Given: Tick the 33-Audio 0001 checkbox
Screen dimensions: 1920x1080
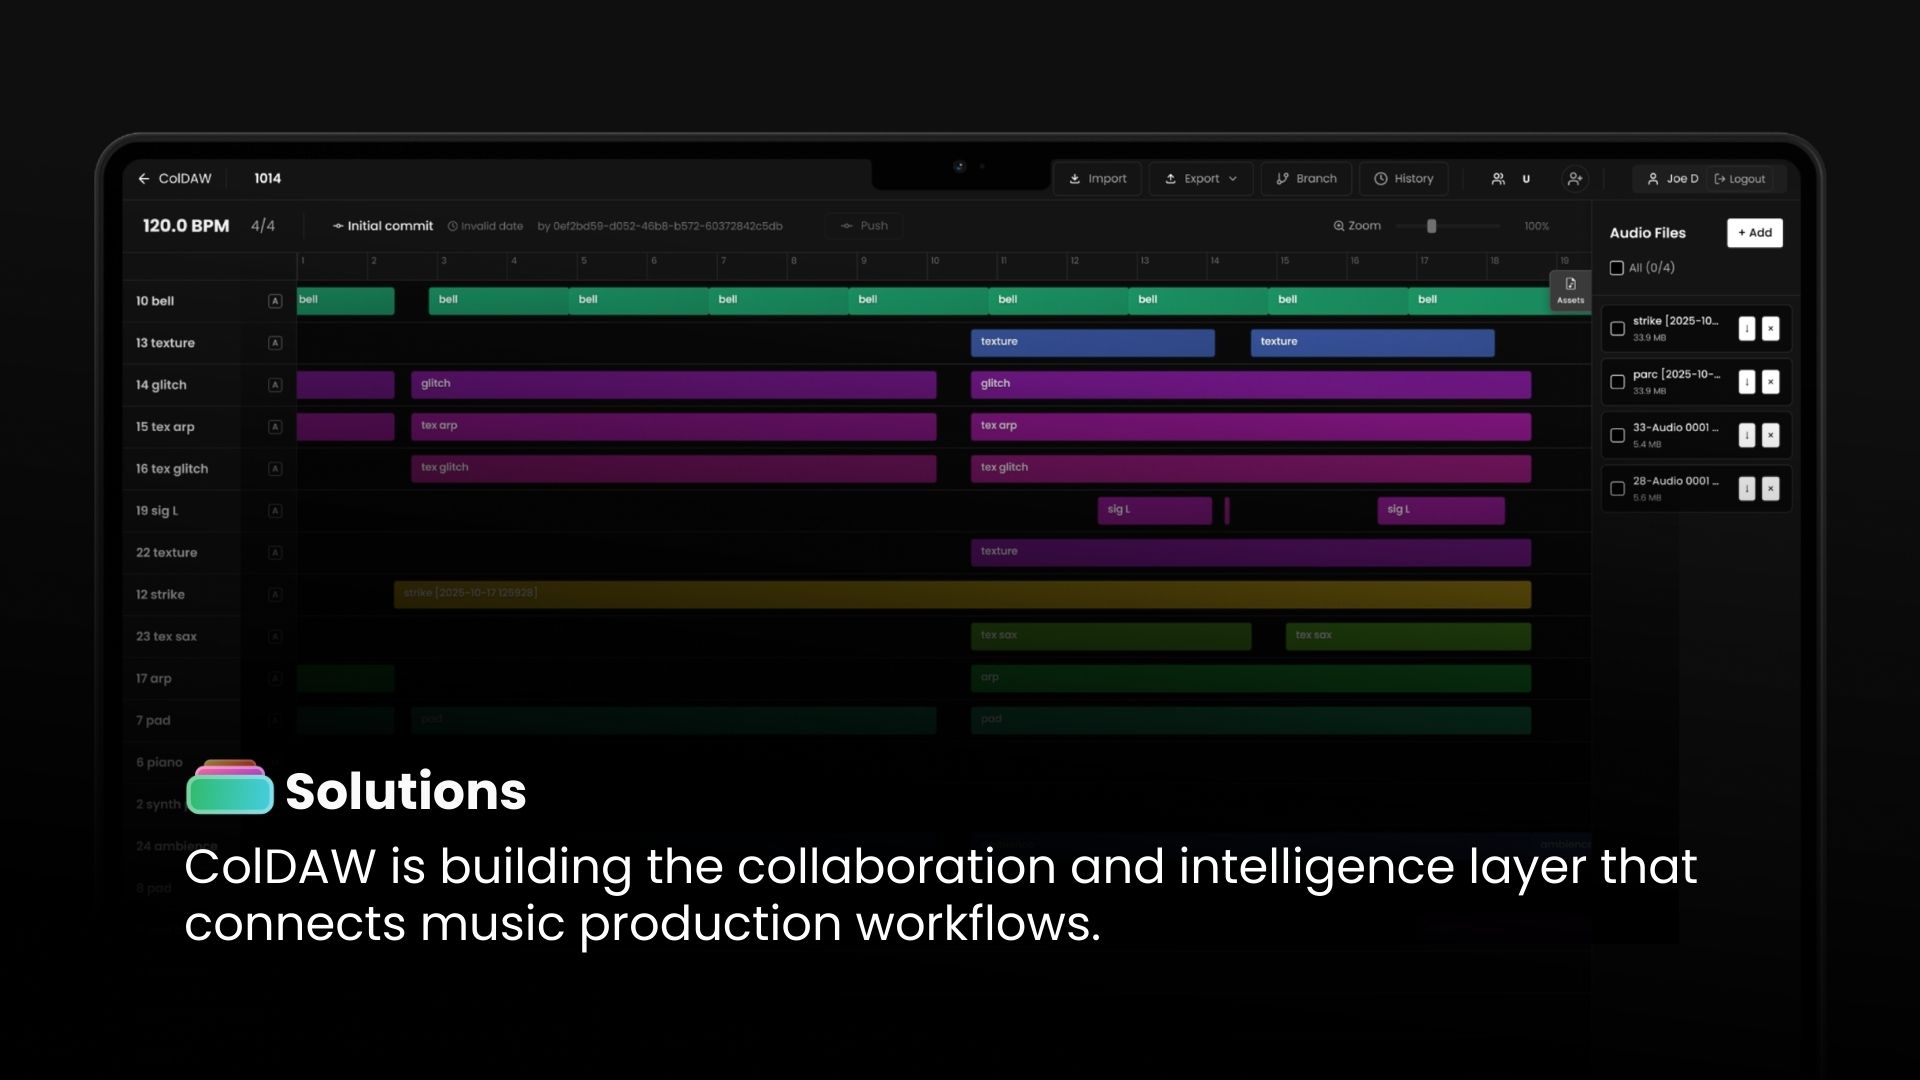Looking at the screenshot, I should click(x=1617, y=436).
